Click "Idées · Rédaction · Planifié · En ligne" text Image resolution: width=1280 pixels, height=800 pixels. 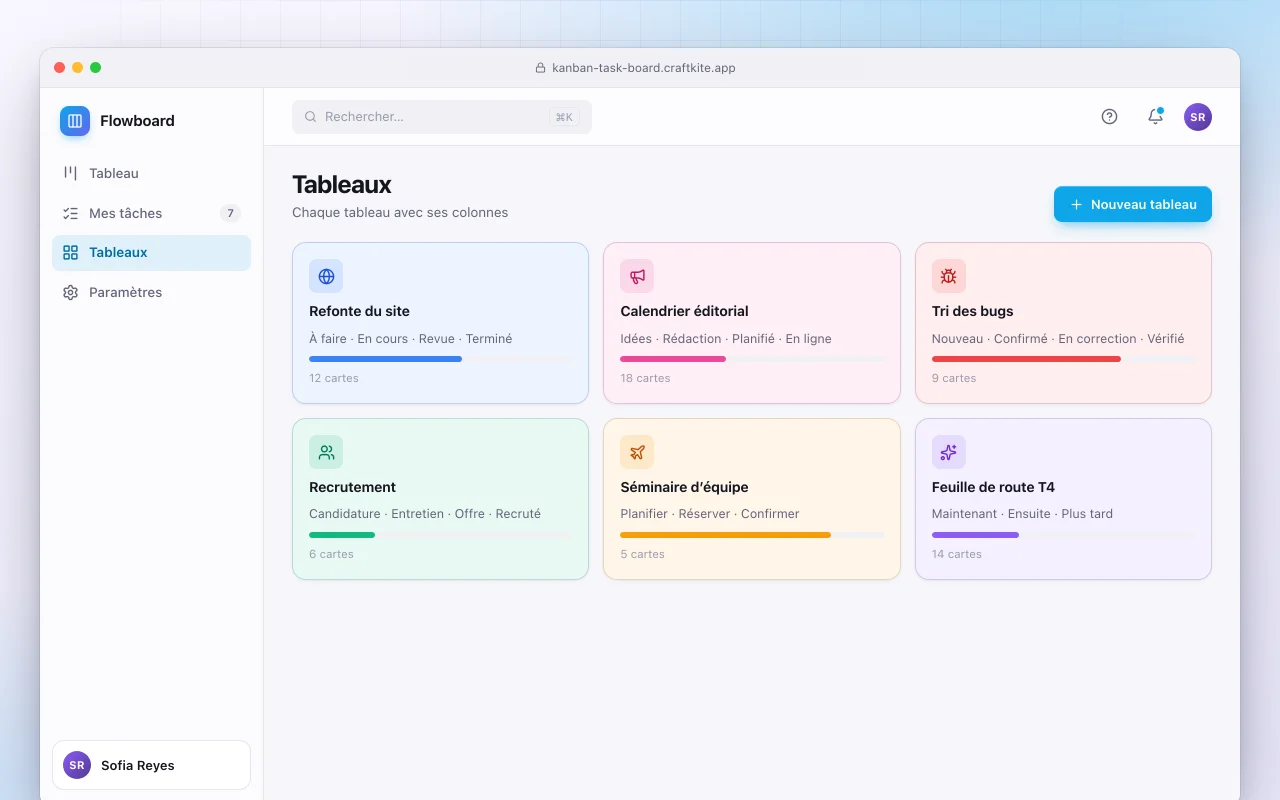tap(726, 339)
